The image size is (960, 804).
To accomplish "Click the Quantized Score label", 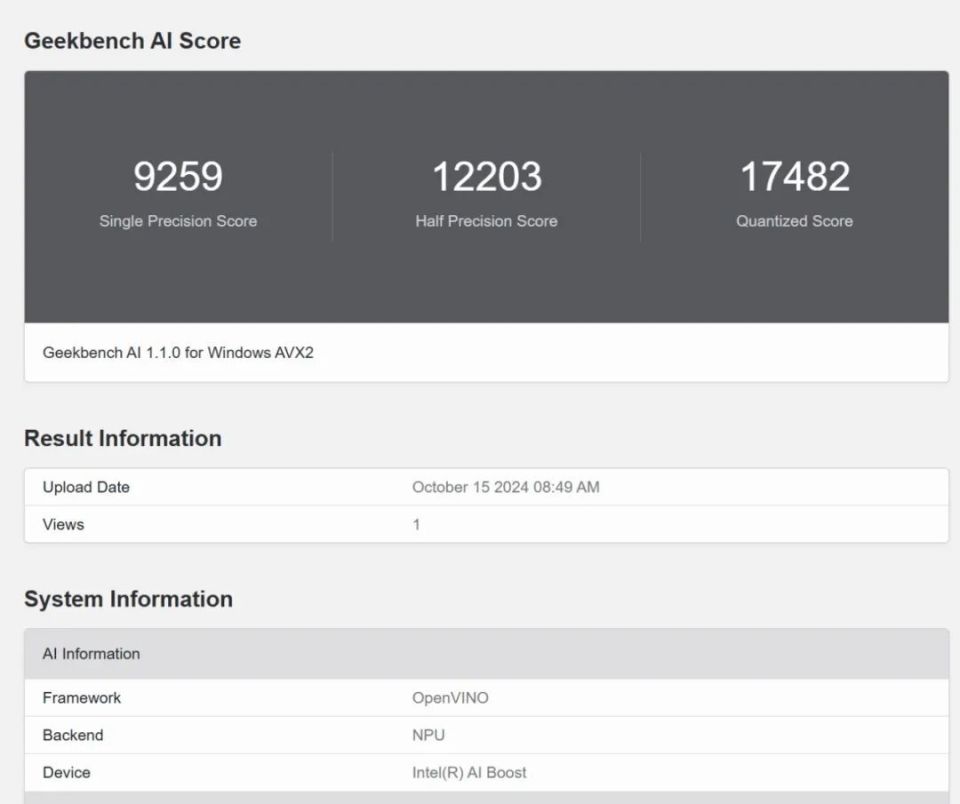I will click(x=795, y=221).
